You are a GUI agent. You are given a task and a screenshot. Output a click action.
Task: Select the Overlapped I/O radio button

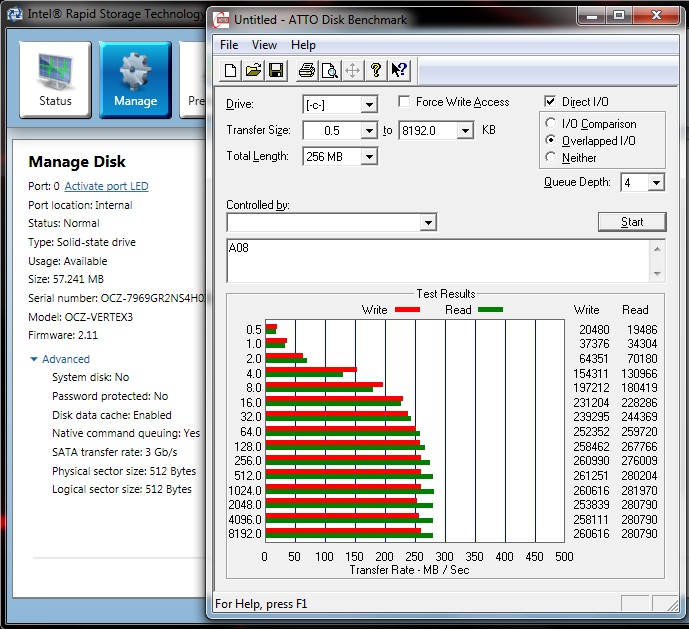[x=550, y=140]
